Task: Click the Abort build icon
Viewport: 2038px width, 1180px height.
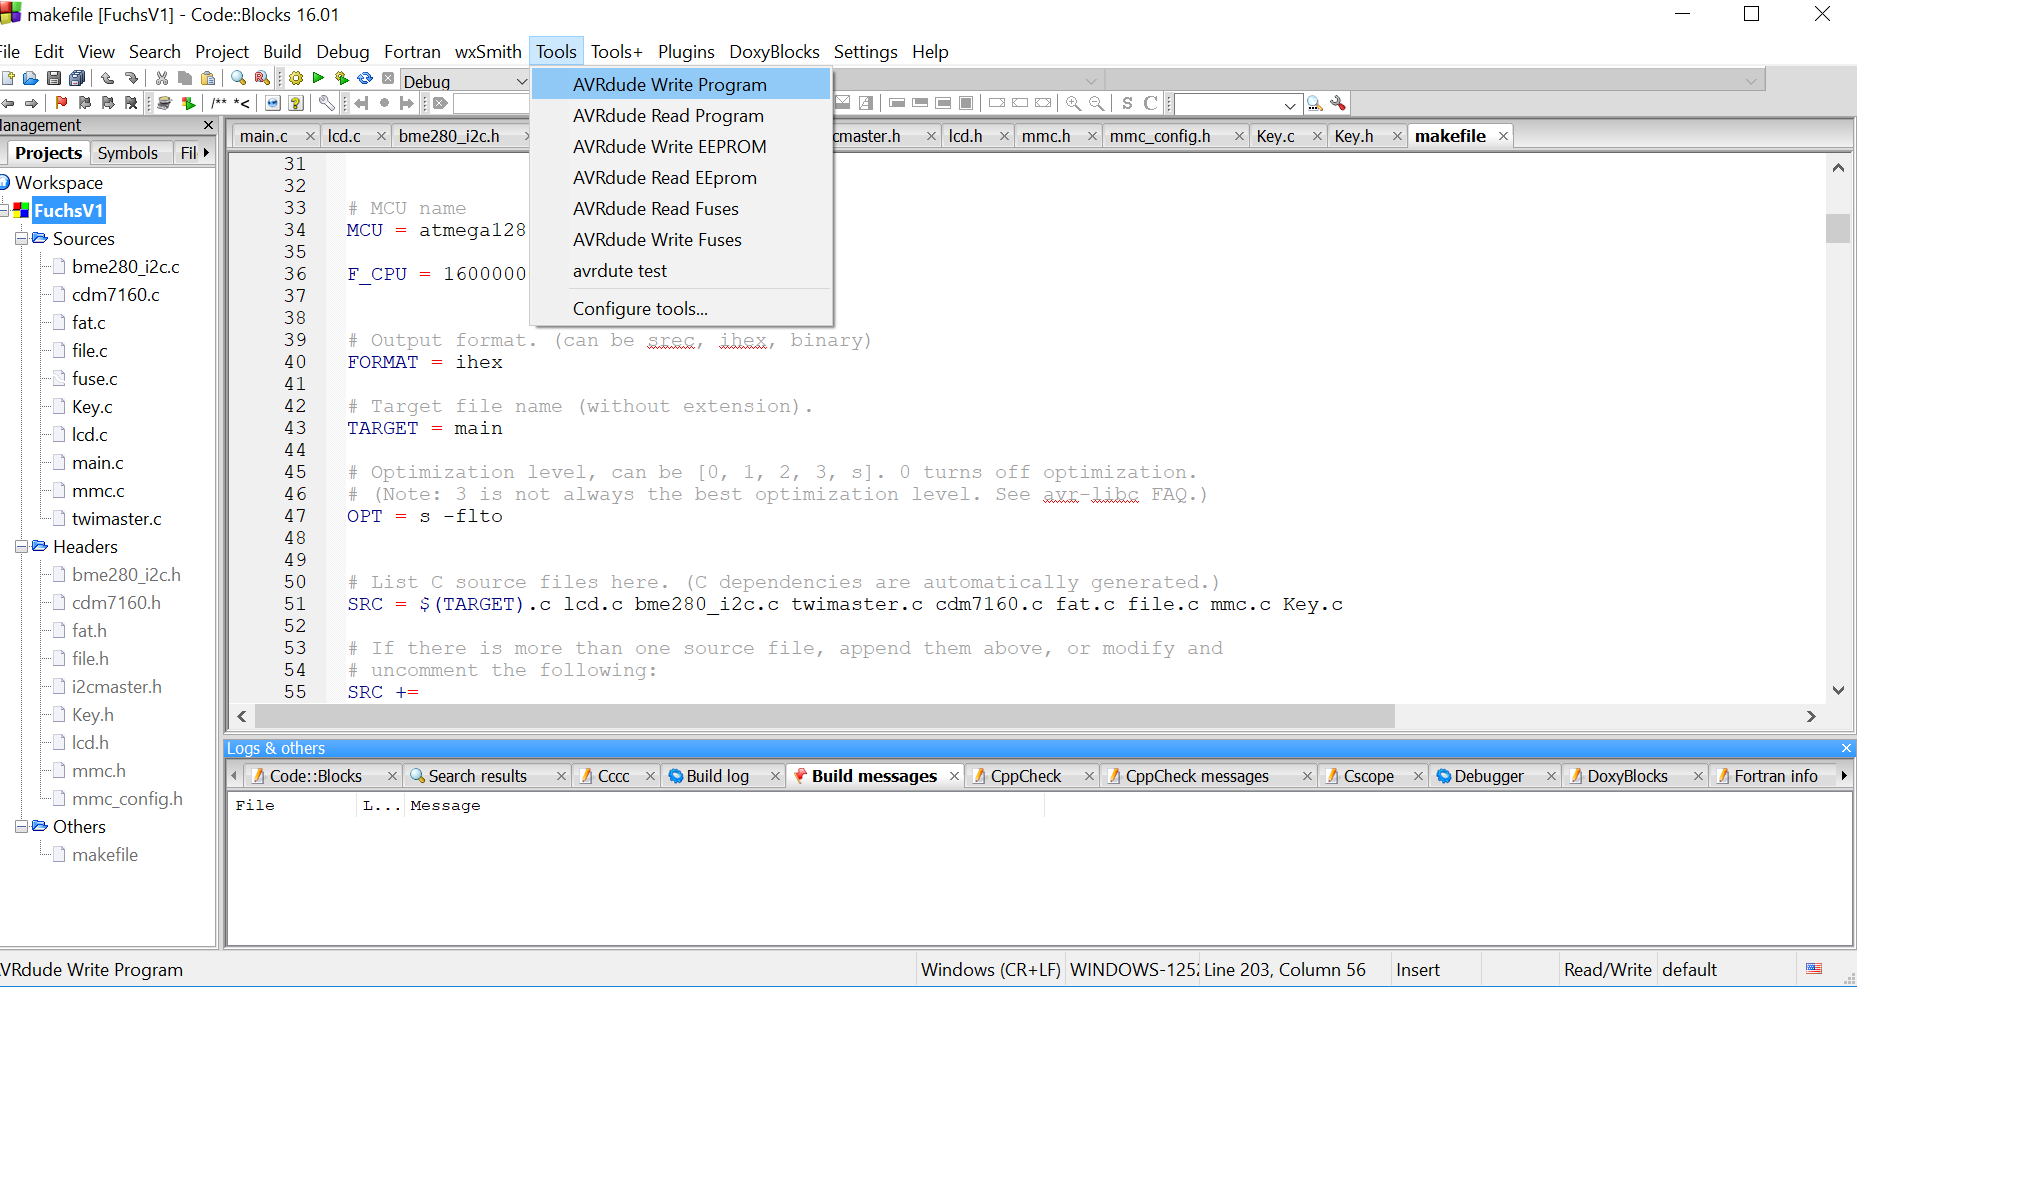Action: click(388, 78)
